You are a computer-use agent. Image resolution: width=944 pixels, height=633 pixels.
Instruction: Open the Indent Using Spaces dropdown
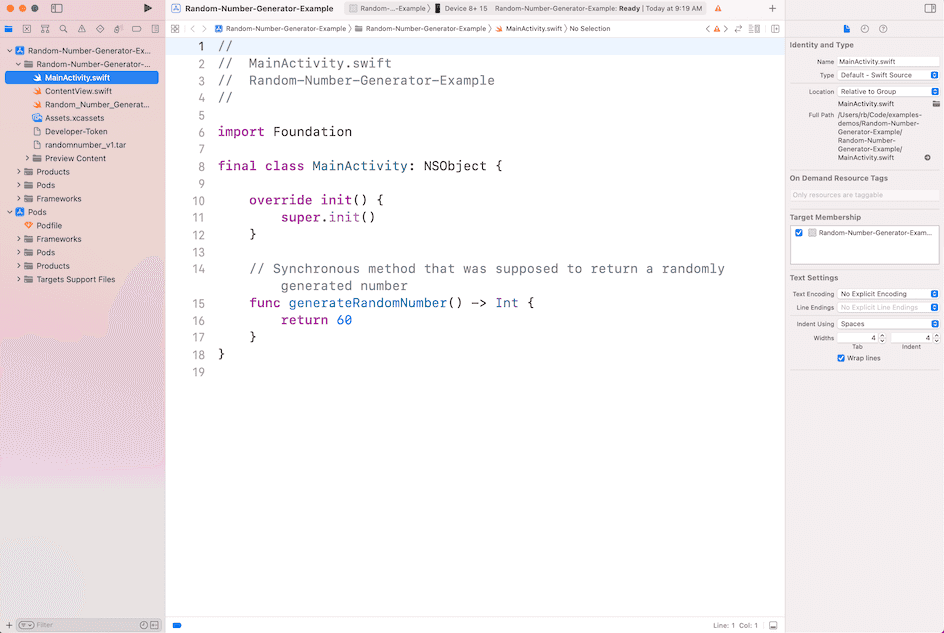(x=888, y=324)
